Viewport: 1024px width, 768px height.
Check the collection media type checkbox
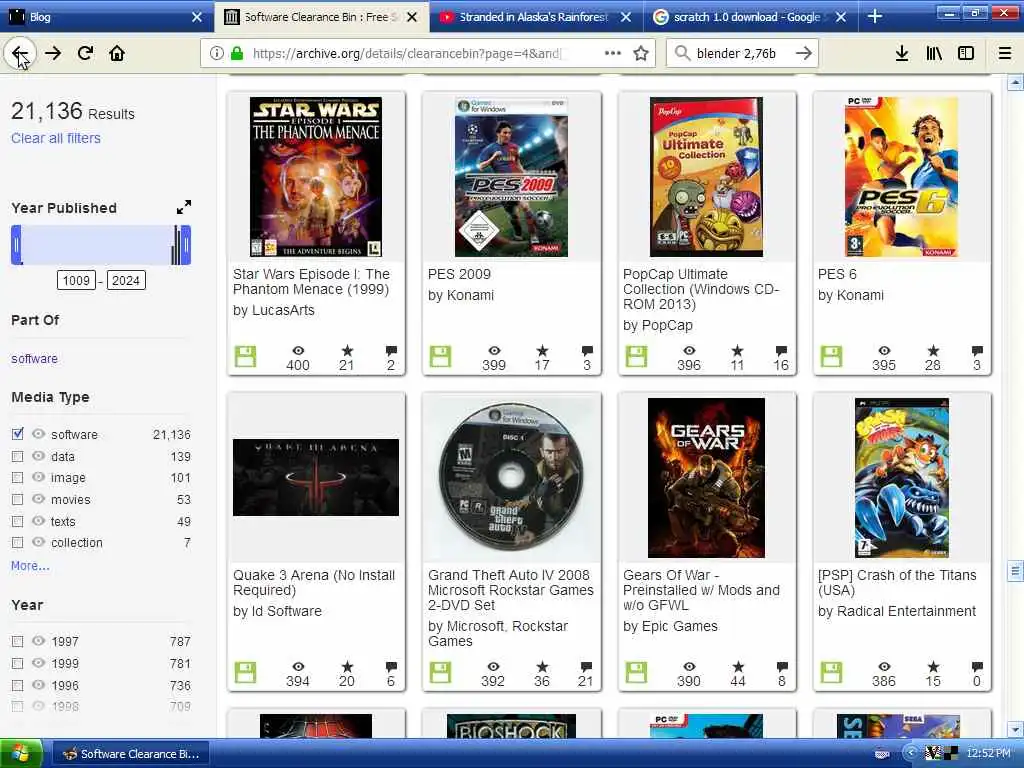coord(18,542)
